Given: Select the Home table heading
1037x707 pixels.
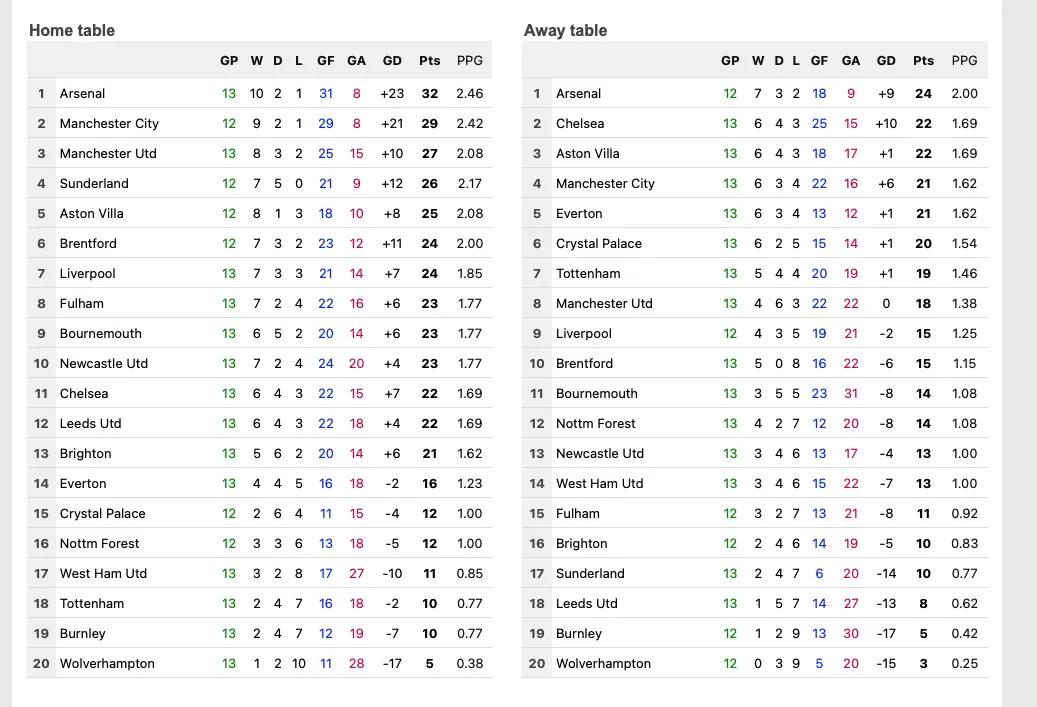Looking at the screenshot, I should (x=71, y=30).
